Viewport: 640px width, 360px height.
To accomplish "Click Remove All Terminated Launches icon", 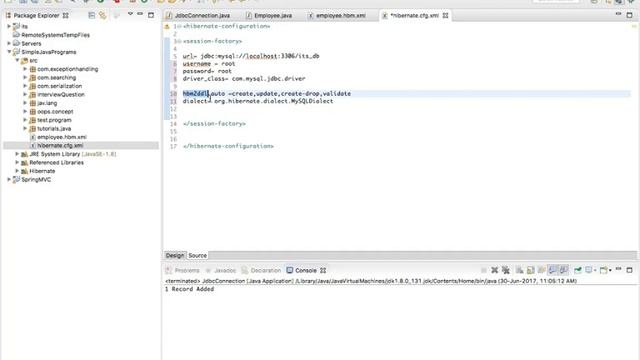I will click(506, 270).
